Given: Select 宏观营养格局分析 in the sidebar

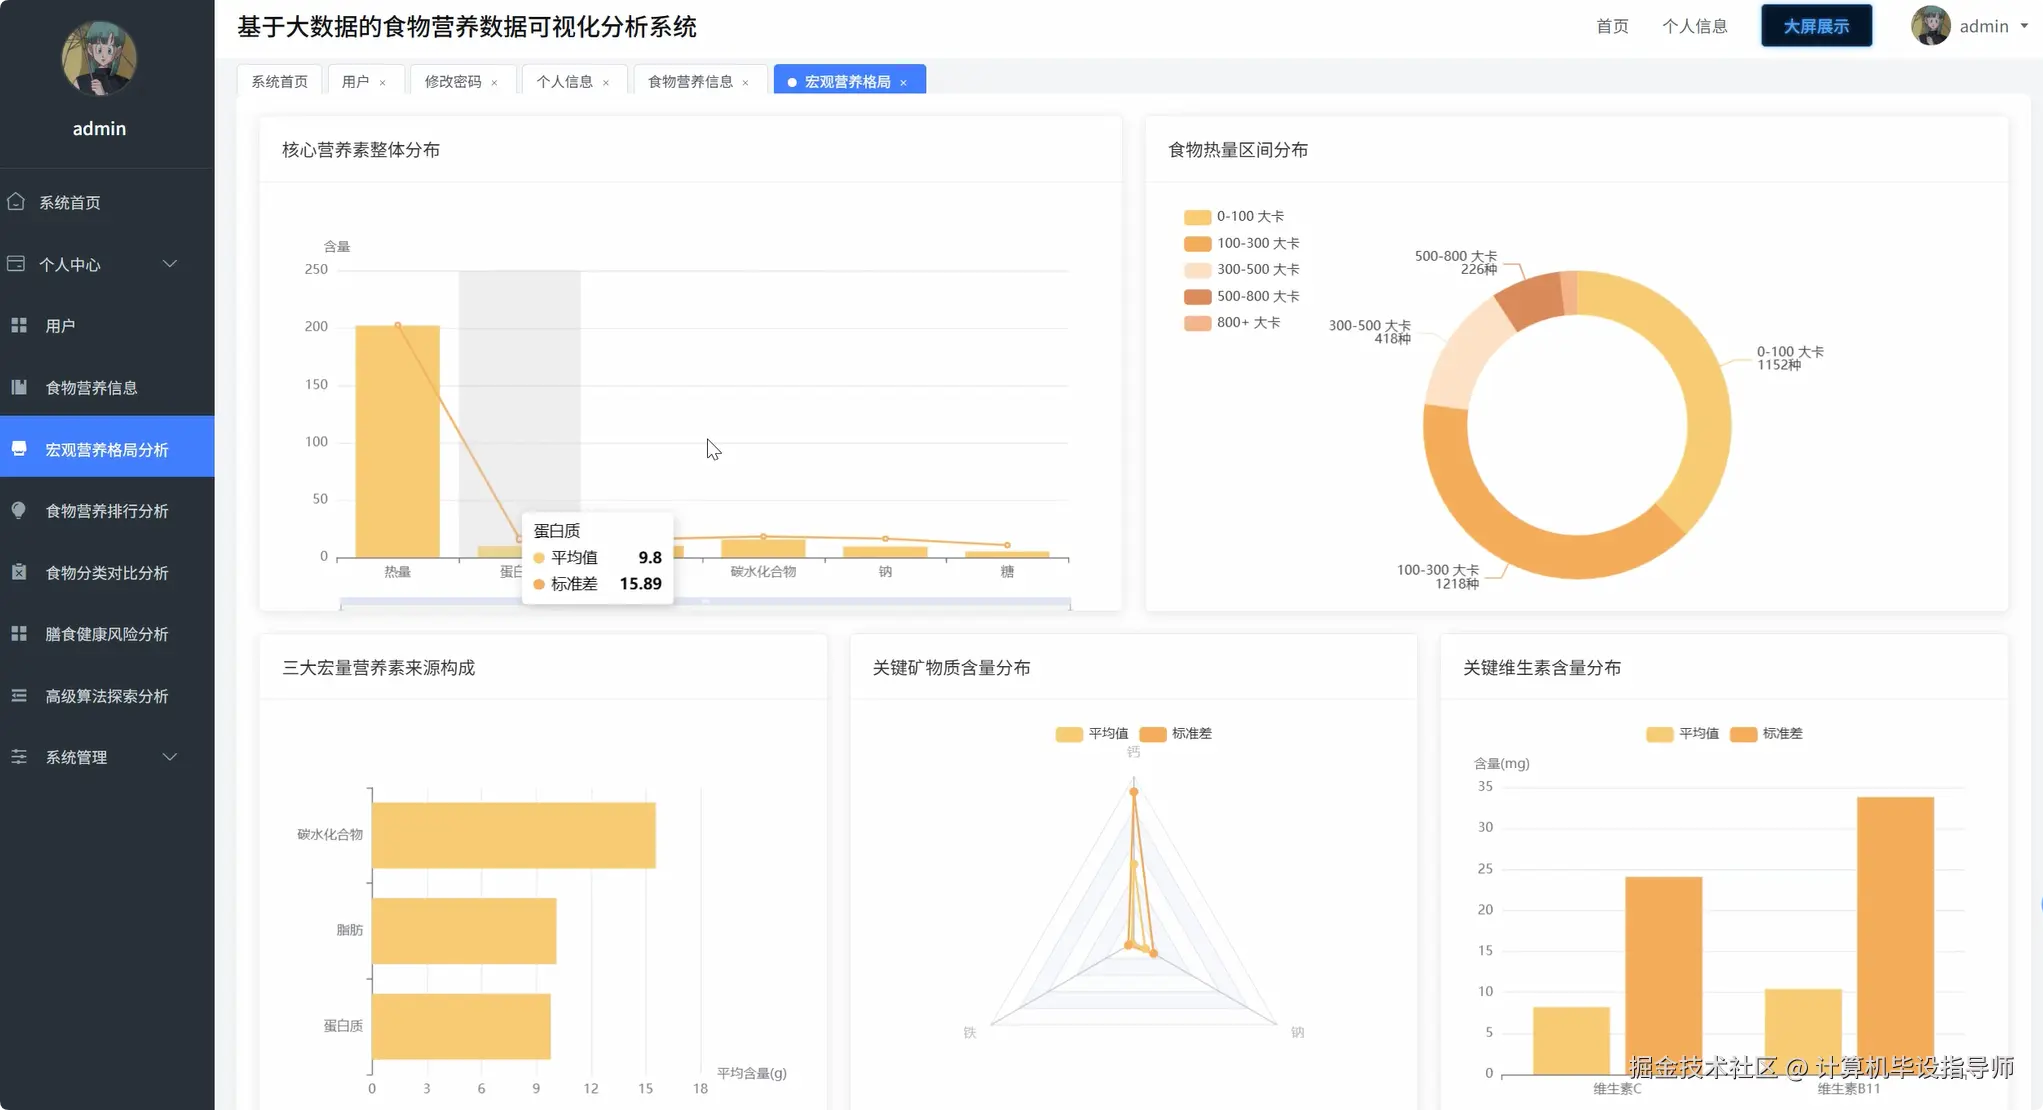Looking at the screenshot, I should [x=107, y=448].
